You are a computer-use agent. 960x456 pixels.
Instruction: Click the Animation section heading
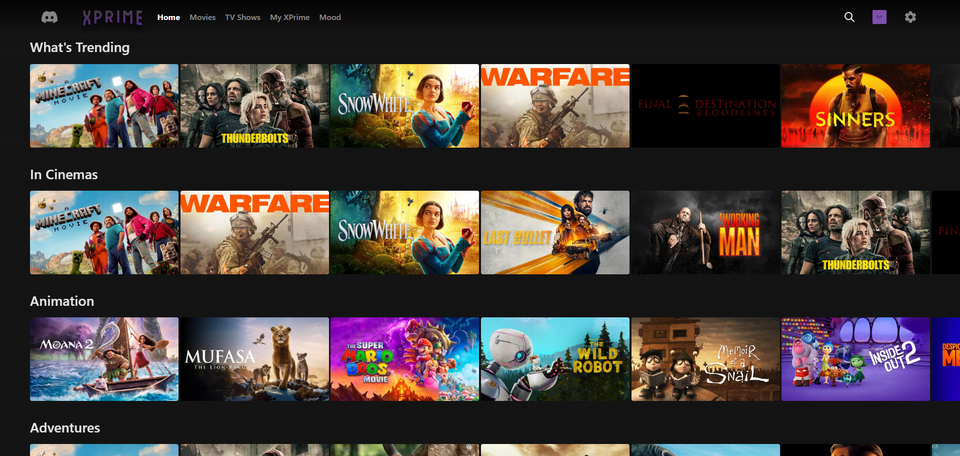[62, 301]
